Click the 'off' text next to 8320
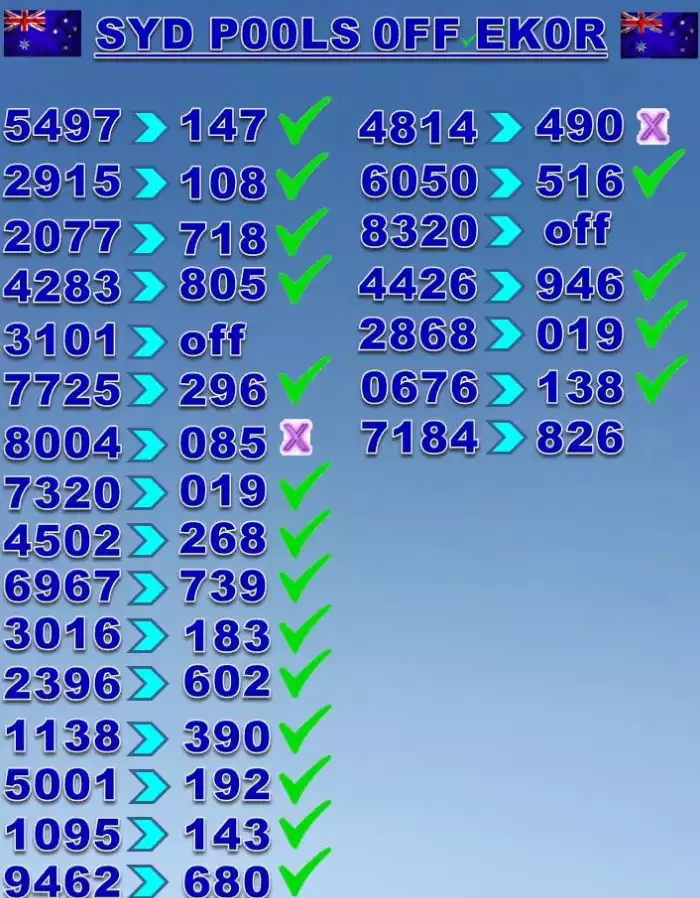 [x=577, y=229]
